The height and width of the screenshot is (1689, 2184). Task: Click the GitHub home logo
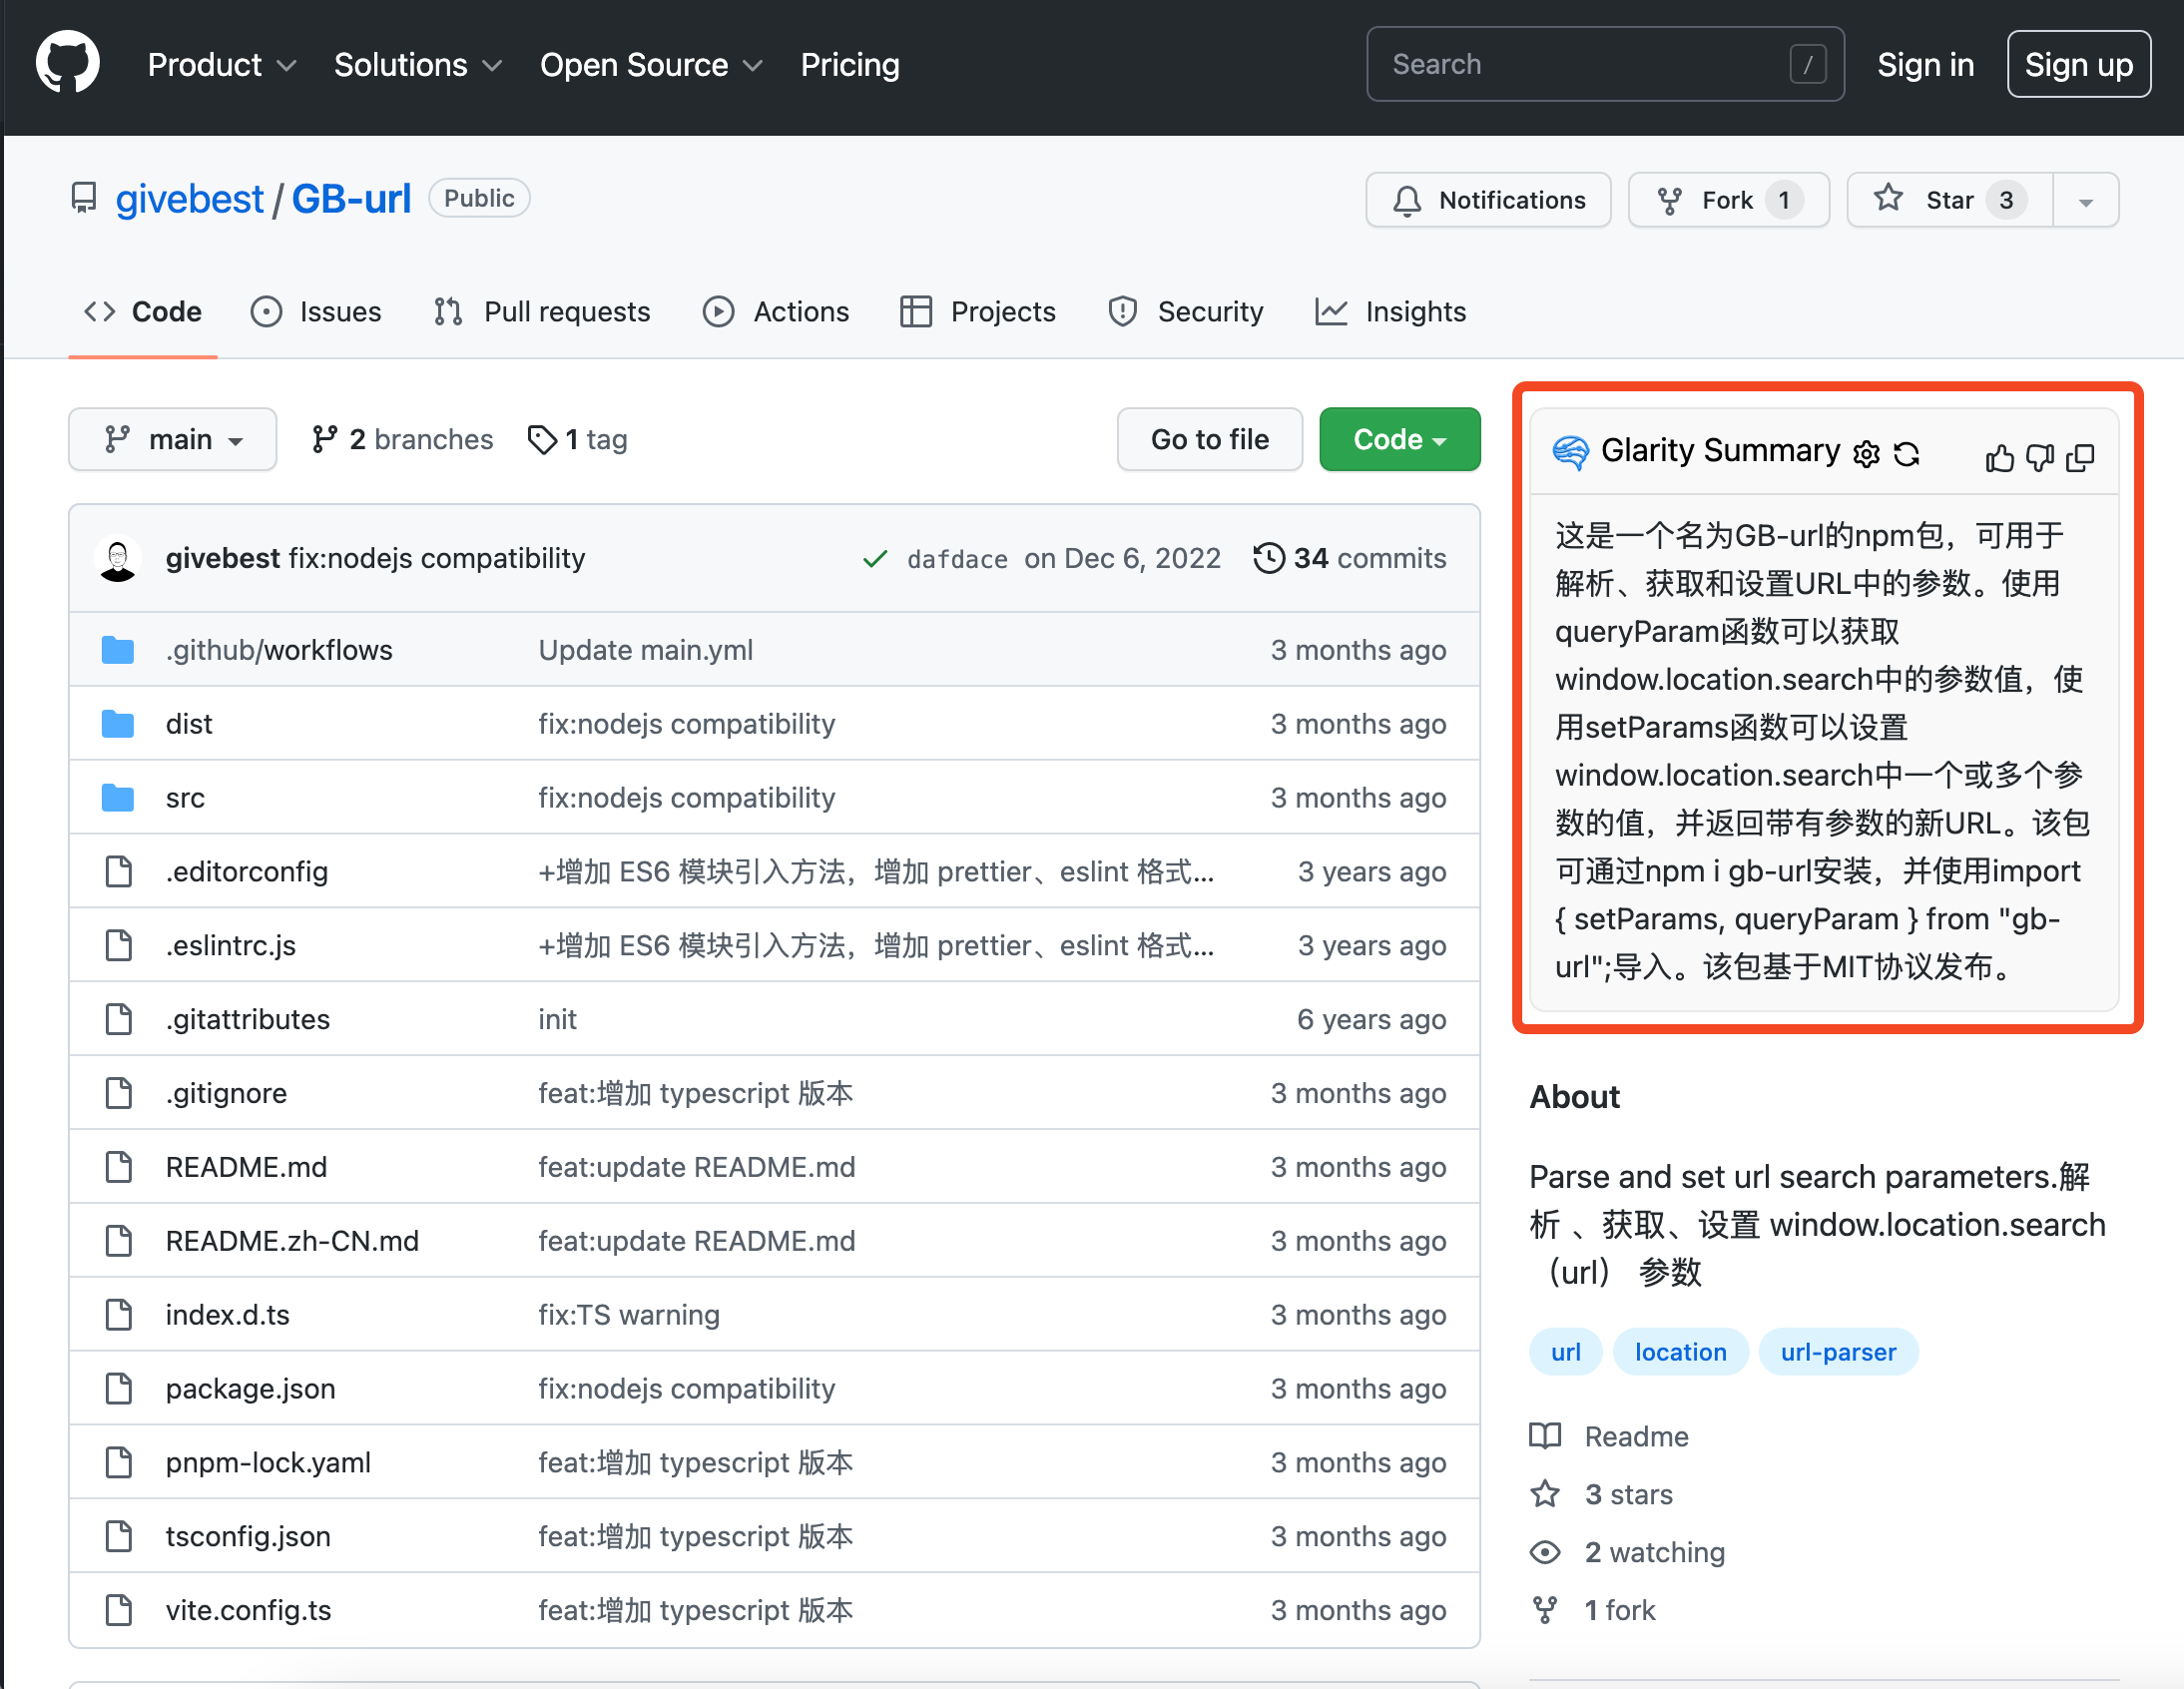point(66,62)
